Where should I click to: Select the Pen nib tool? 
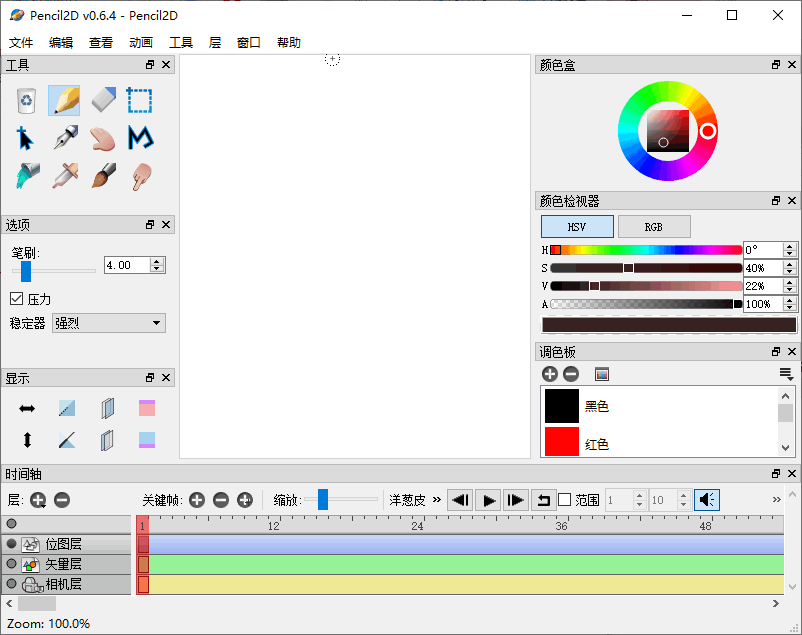coord(65,138)
